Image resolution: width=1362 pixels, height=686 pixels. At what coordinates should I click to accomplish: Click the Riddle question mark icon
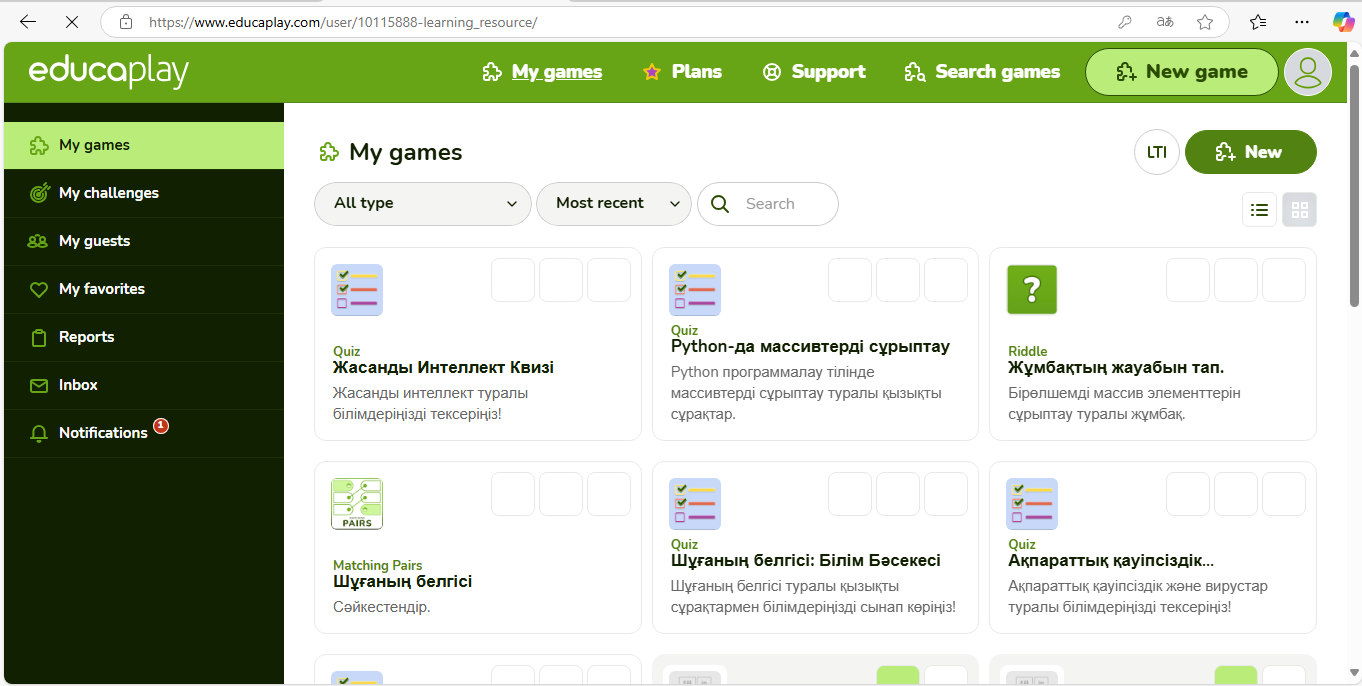[x=1032, y=290]
